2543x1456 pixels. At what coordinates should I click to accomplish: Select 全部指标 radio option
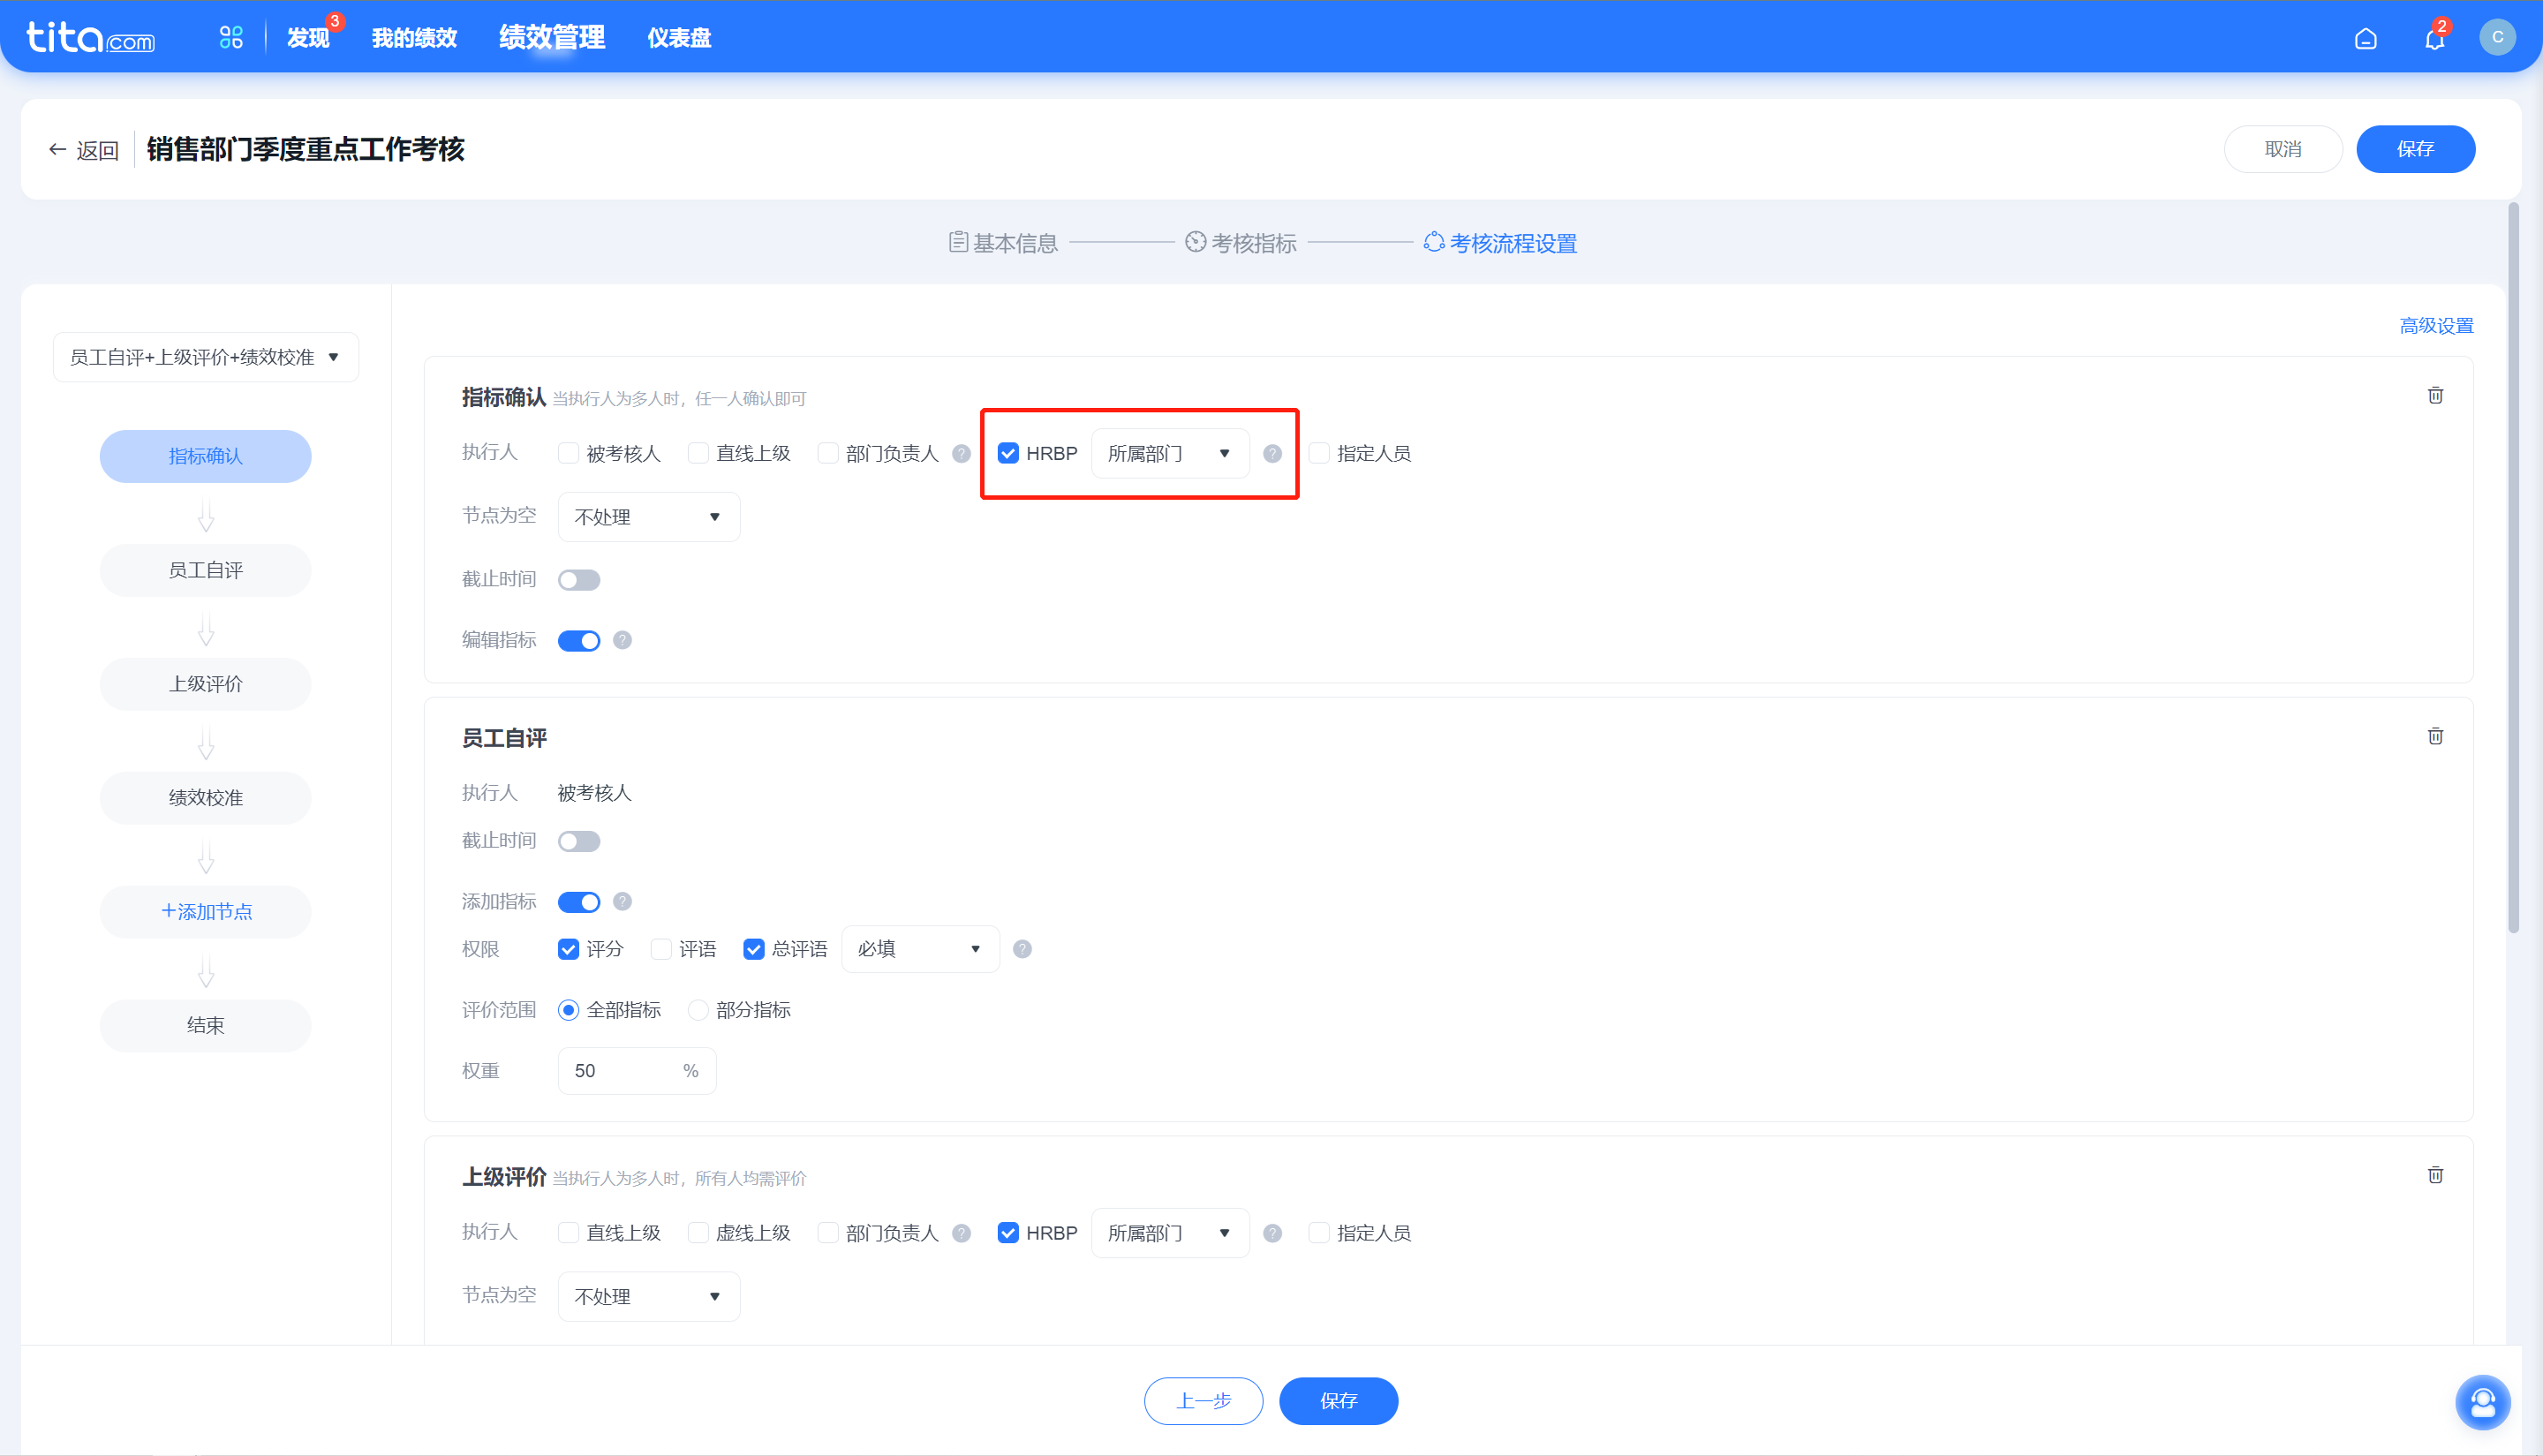point(568,1011)
